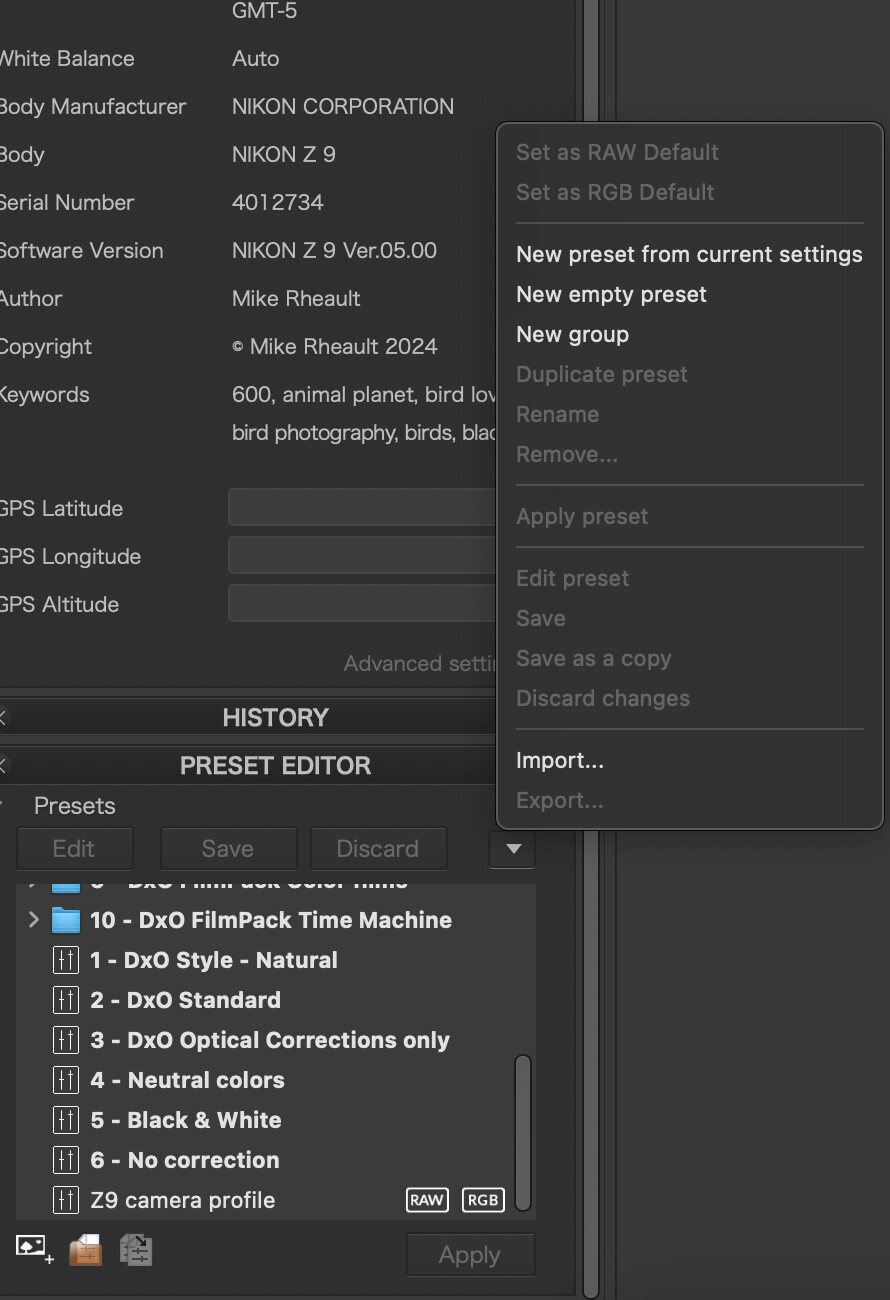
Task: Select Rename in the context menu
Action: tap(557, 414)
